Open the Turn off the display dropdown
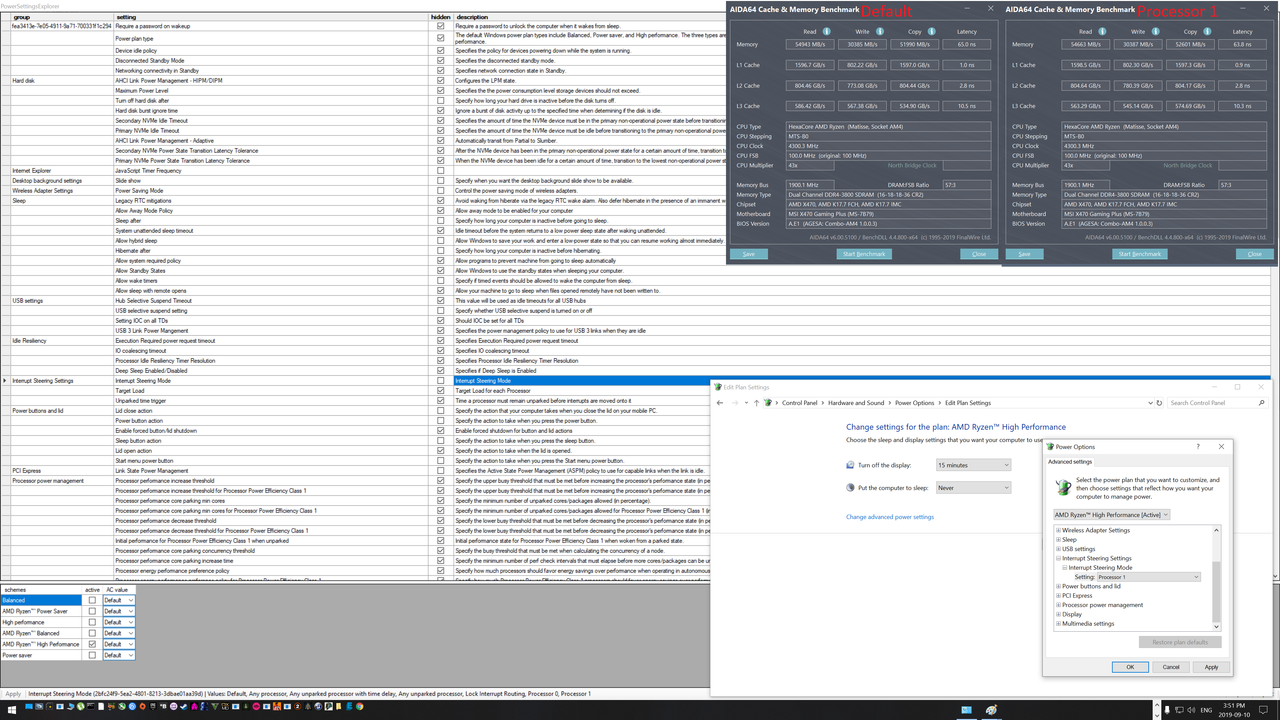This screenshot has height=720, width=1280. tap(973, 465)
